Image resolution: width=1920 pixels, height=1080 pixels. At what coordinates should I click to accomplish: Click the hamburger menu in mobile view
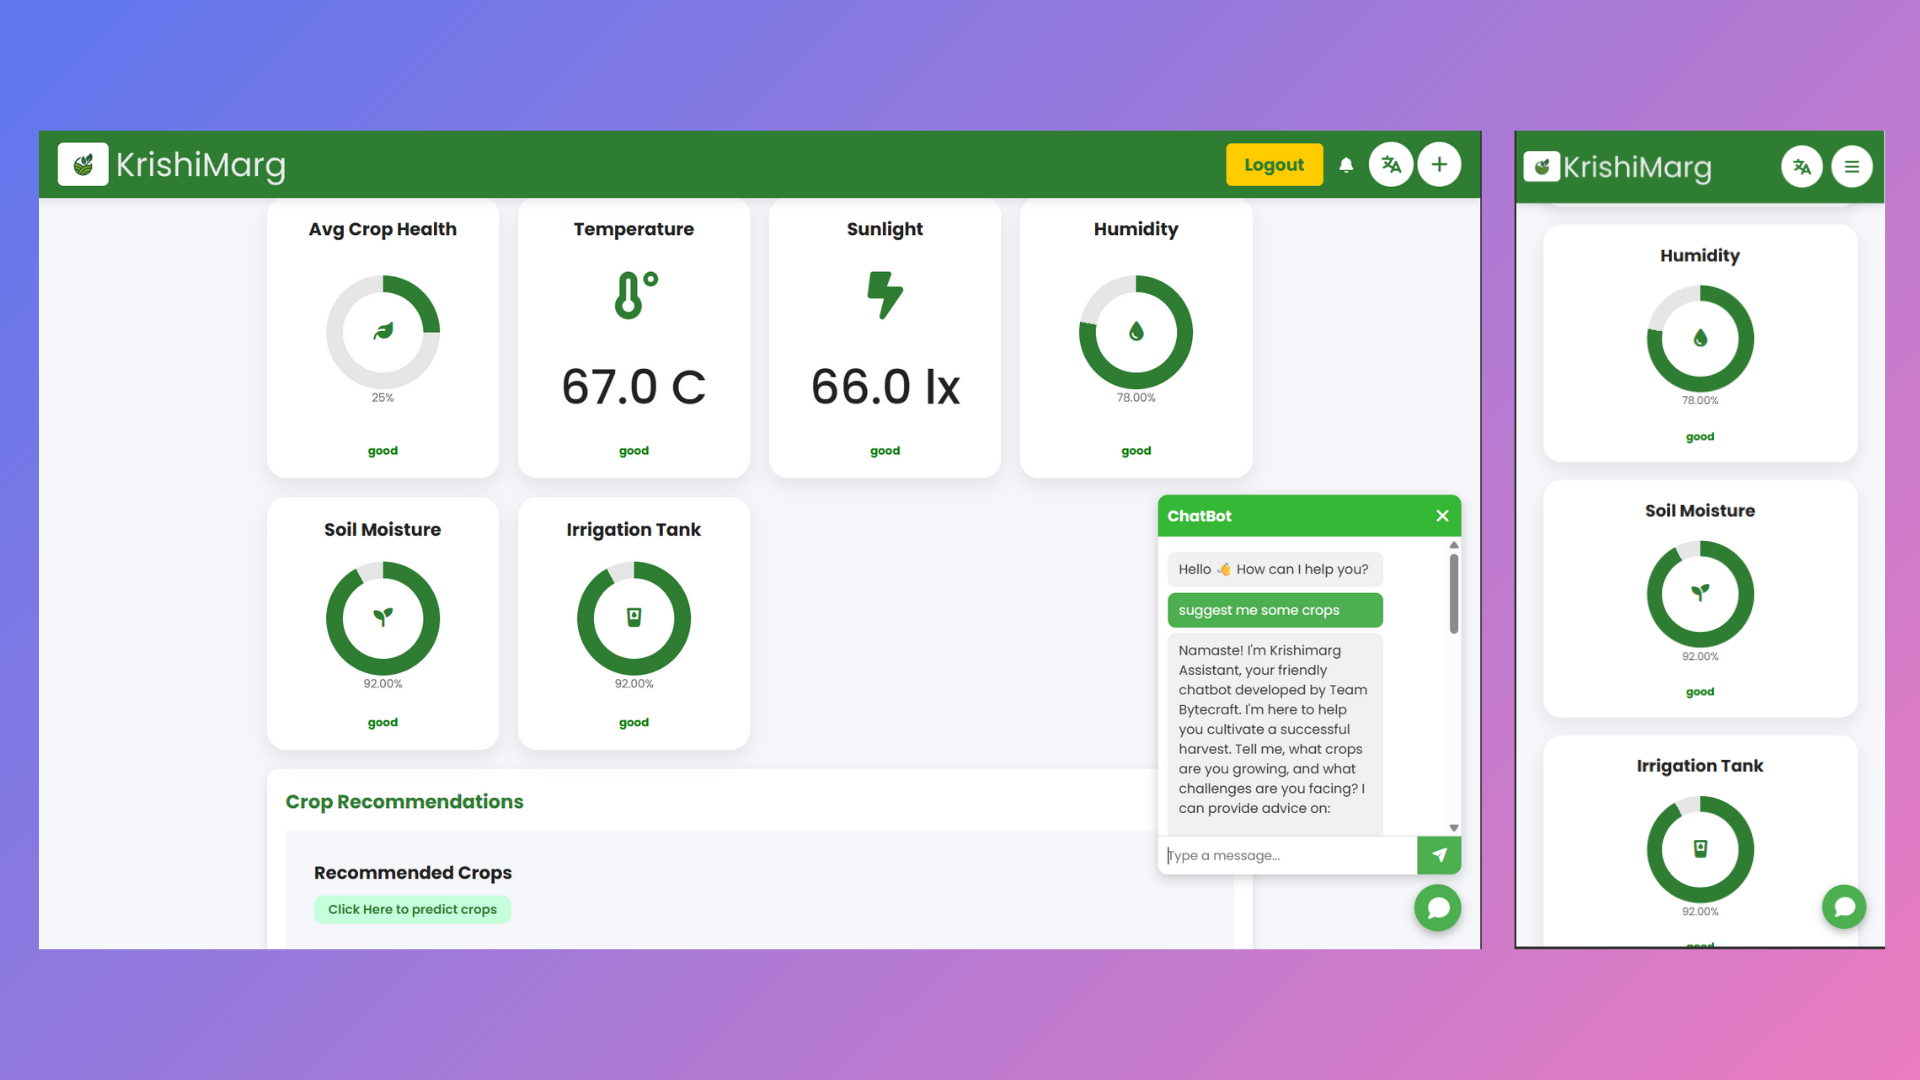click(1852, 167)
